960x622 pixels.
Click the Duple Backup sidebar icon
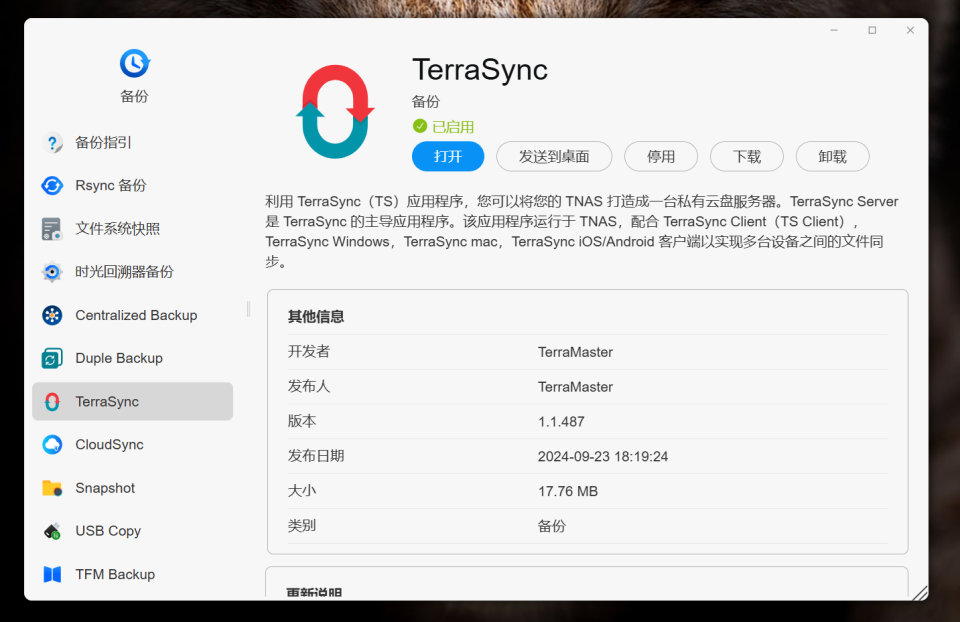point(52,358)
